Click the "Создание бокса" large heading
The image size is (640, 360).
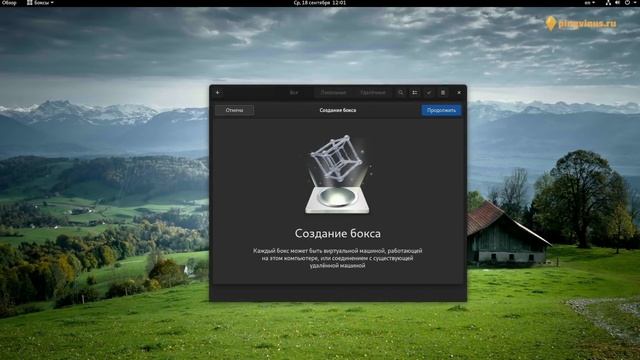(338, 233)
